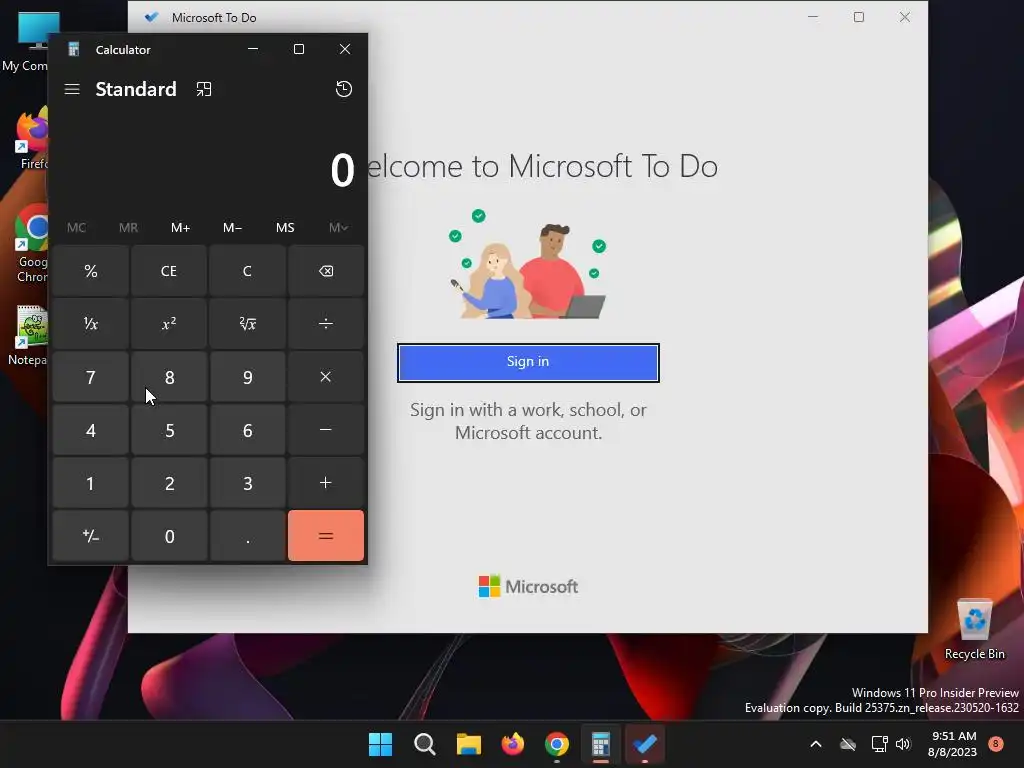The width and height of the screenshot is (1024, 768).
Task: Click the OneDrive cloud tray icon
Action: click(x=848, y=744)
